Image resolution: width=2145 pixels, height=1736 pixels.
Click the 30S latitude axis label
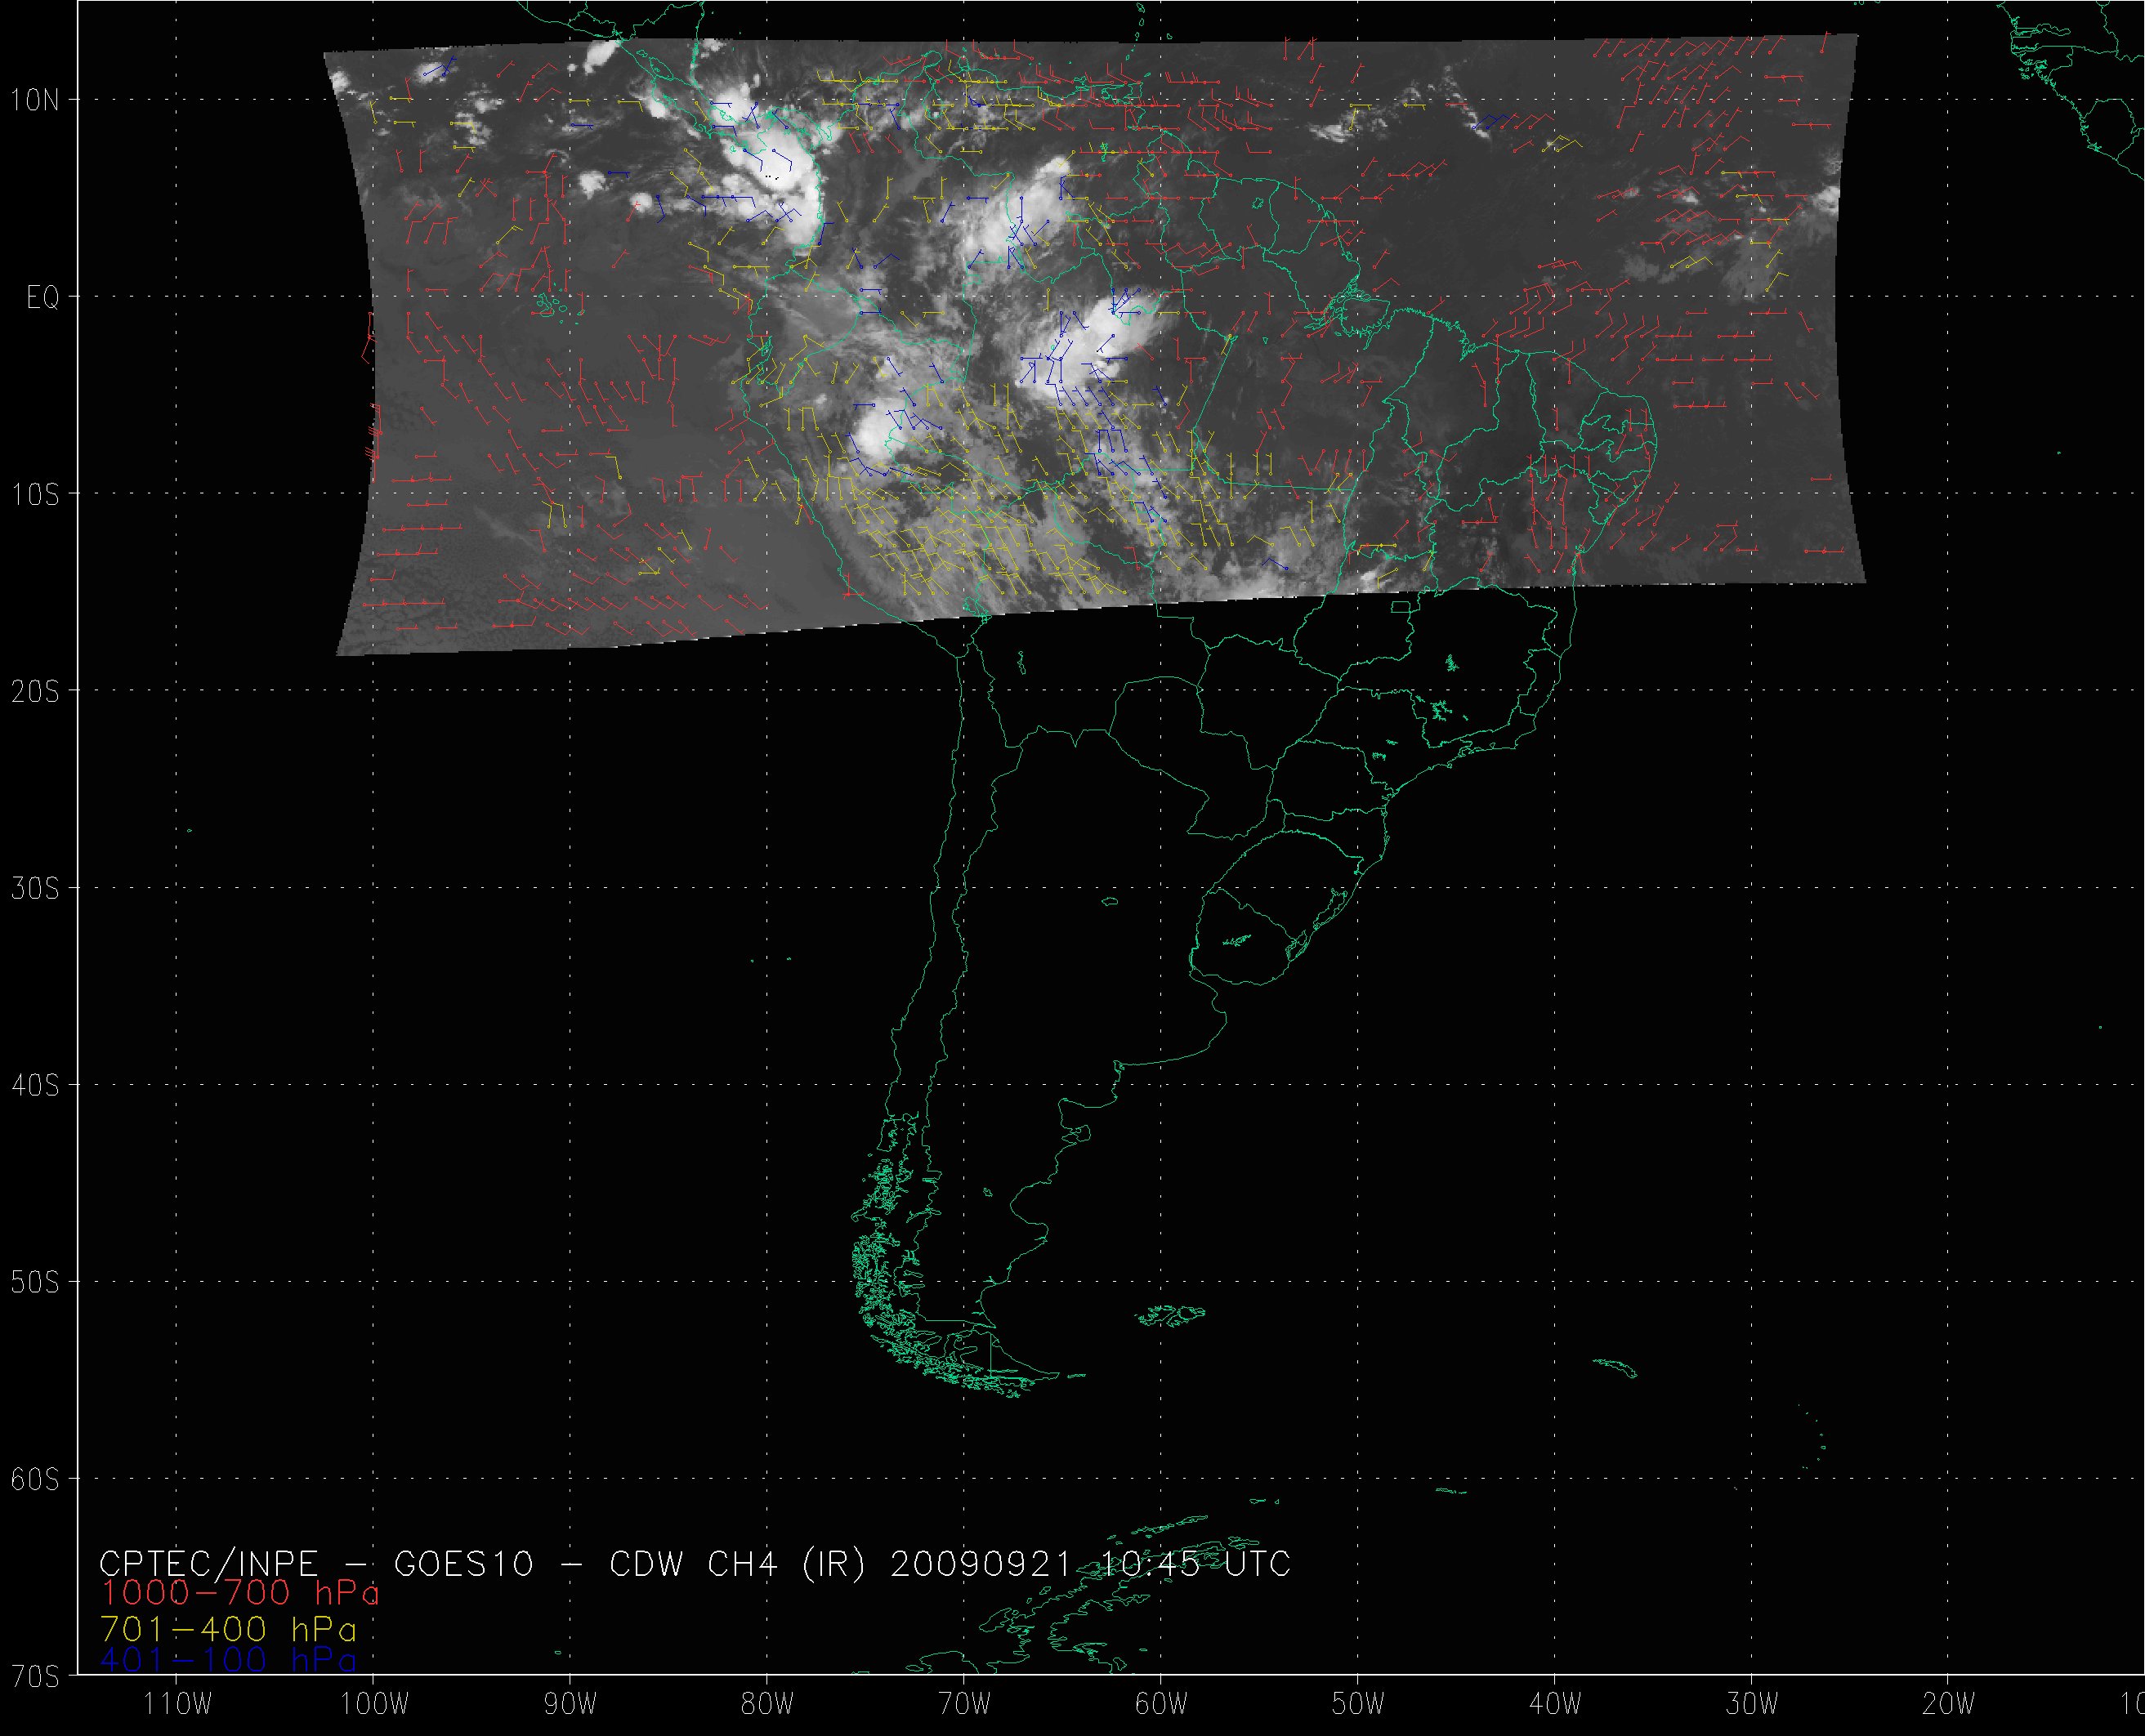[35, 889]
